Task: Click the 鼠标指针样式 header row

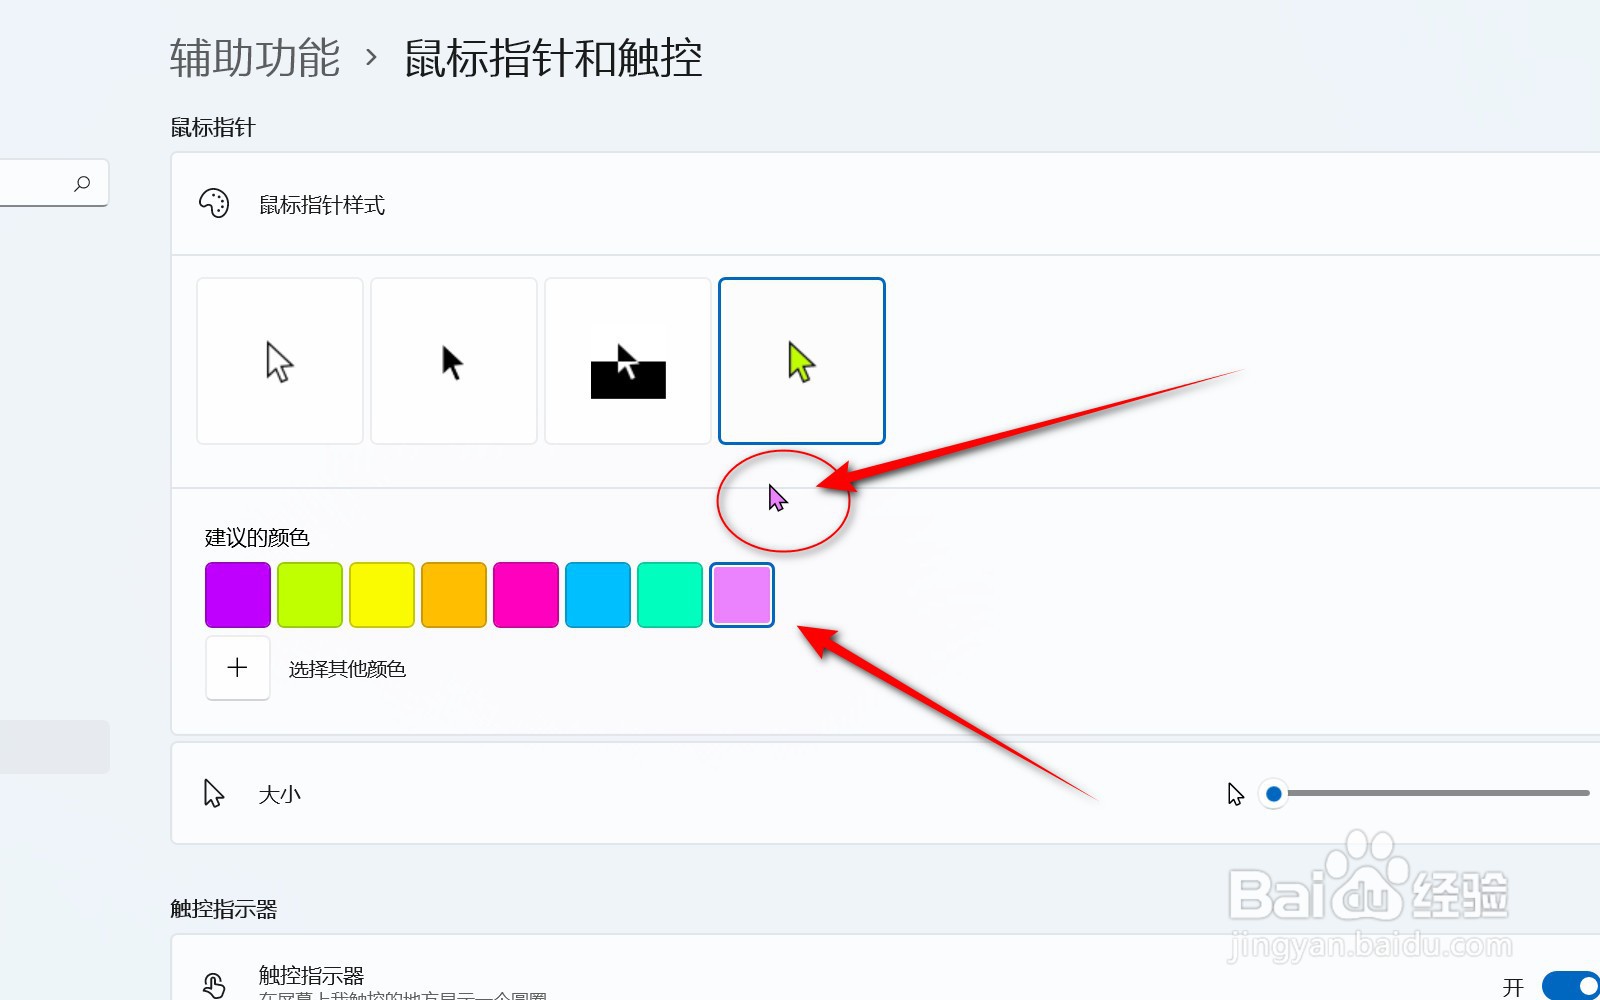Action: [886, 204]
